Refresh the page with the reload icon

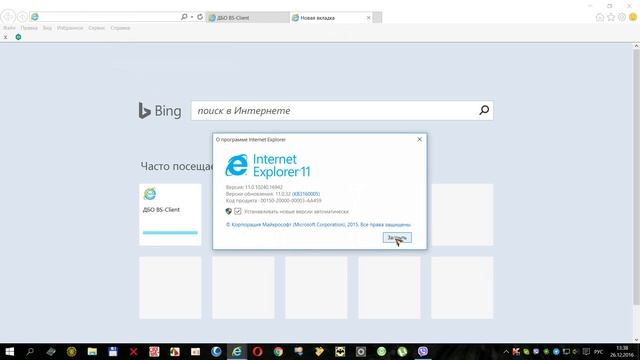point(200,17)
